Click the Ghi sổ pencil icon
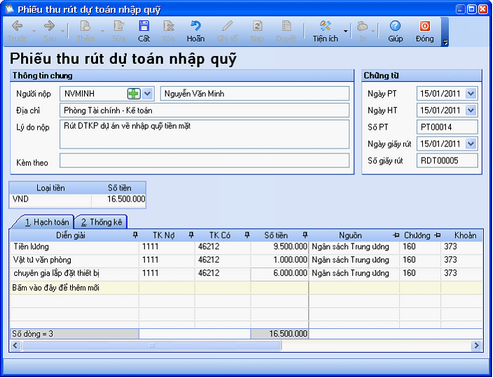493x378 pixels. click(x=227, y=26)
